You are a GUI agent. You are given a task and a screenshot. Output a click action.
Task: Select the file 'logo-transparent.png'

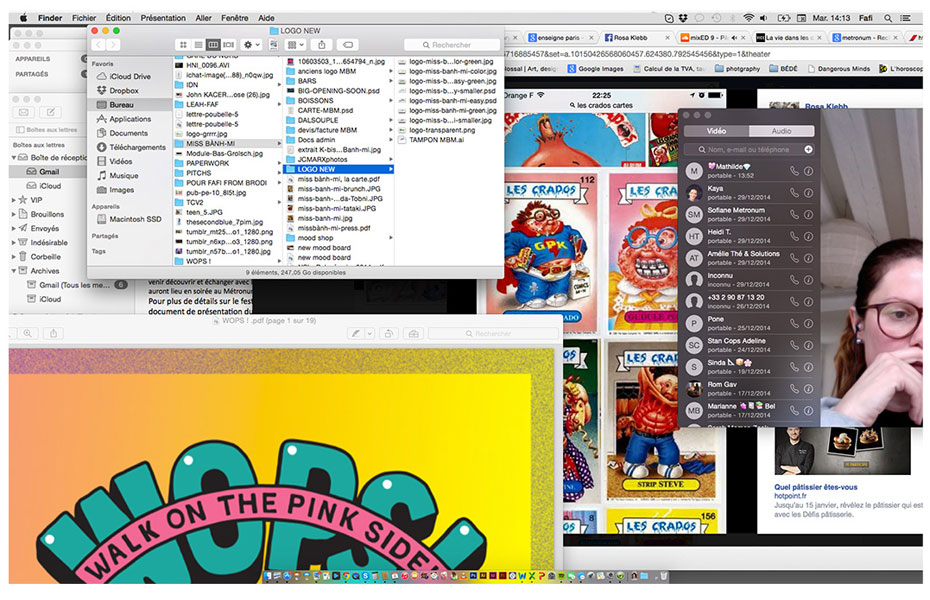[437, 130]
